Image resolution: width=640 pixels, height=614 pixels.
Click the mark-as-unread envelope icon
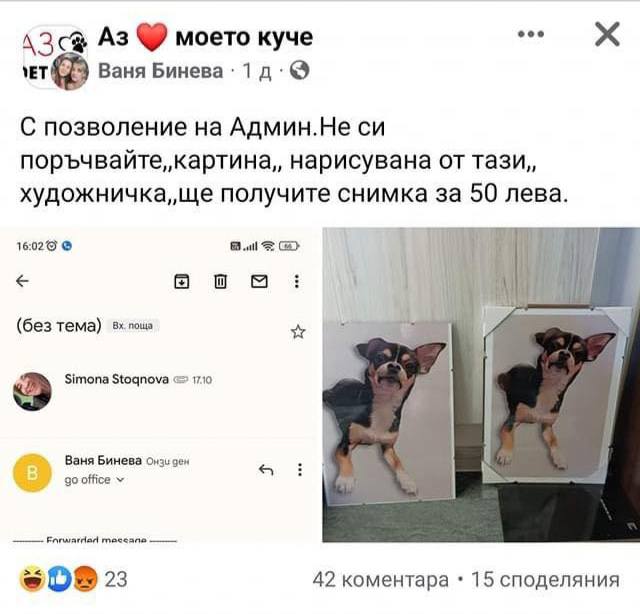click(259, 281)
